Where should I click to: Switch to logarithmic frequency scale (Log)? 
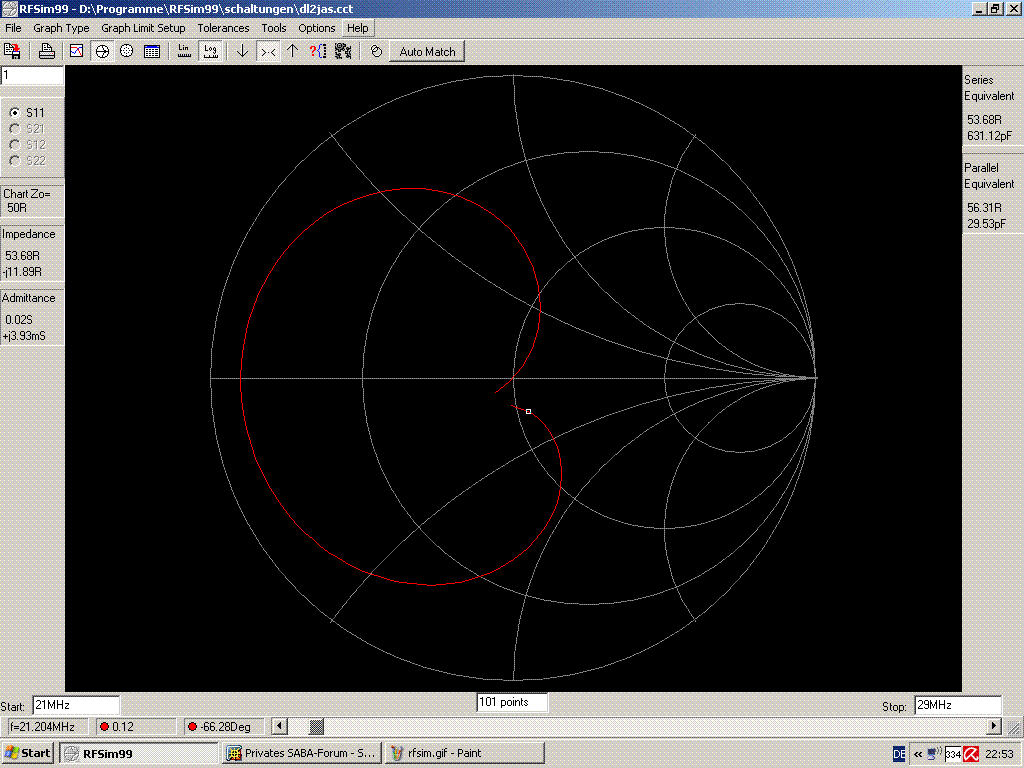pyautogui.click(x=210, y=51)
